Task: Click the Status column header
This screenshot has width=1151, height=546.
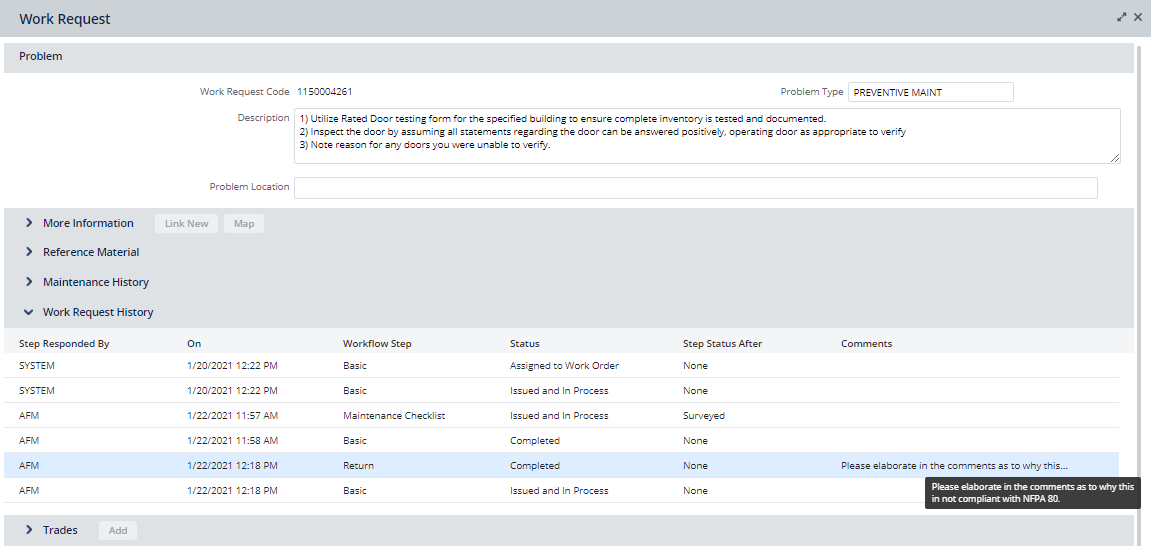Action: pyautogui.click(x=524, y=343)
